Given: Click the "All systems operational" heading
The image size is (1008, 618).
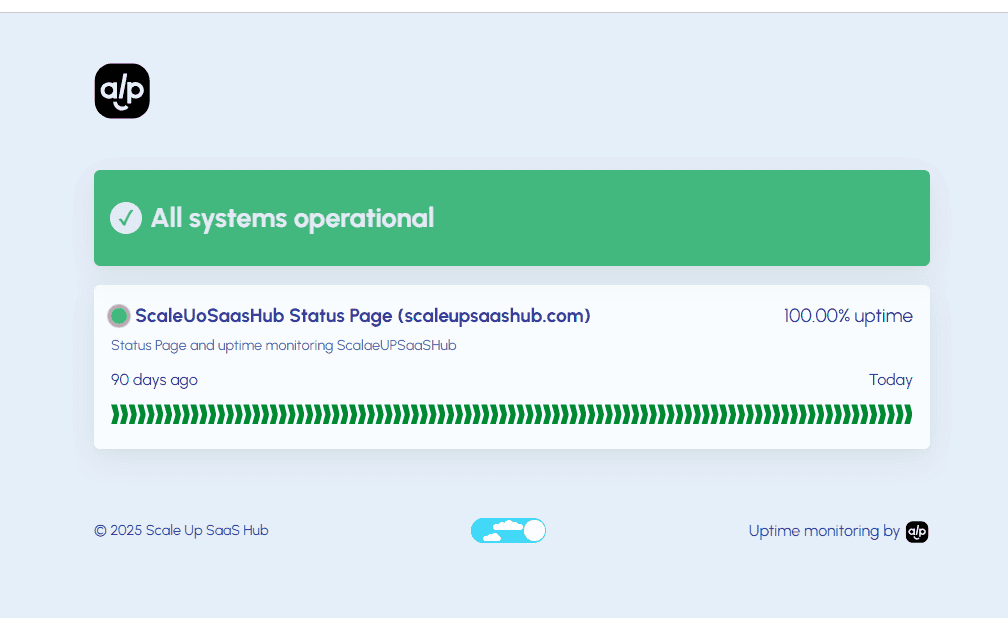Looking at the screenshot, I should pos(292,218).
